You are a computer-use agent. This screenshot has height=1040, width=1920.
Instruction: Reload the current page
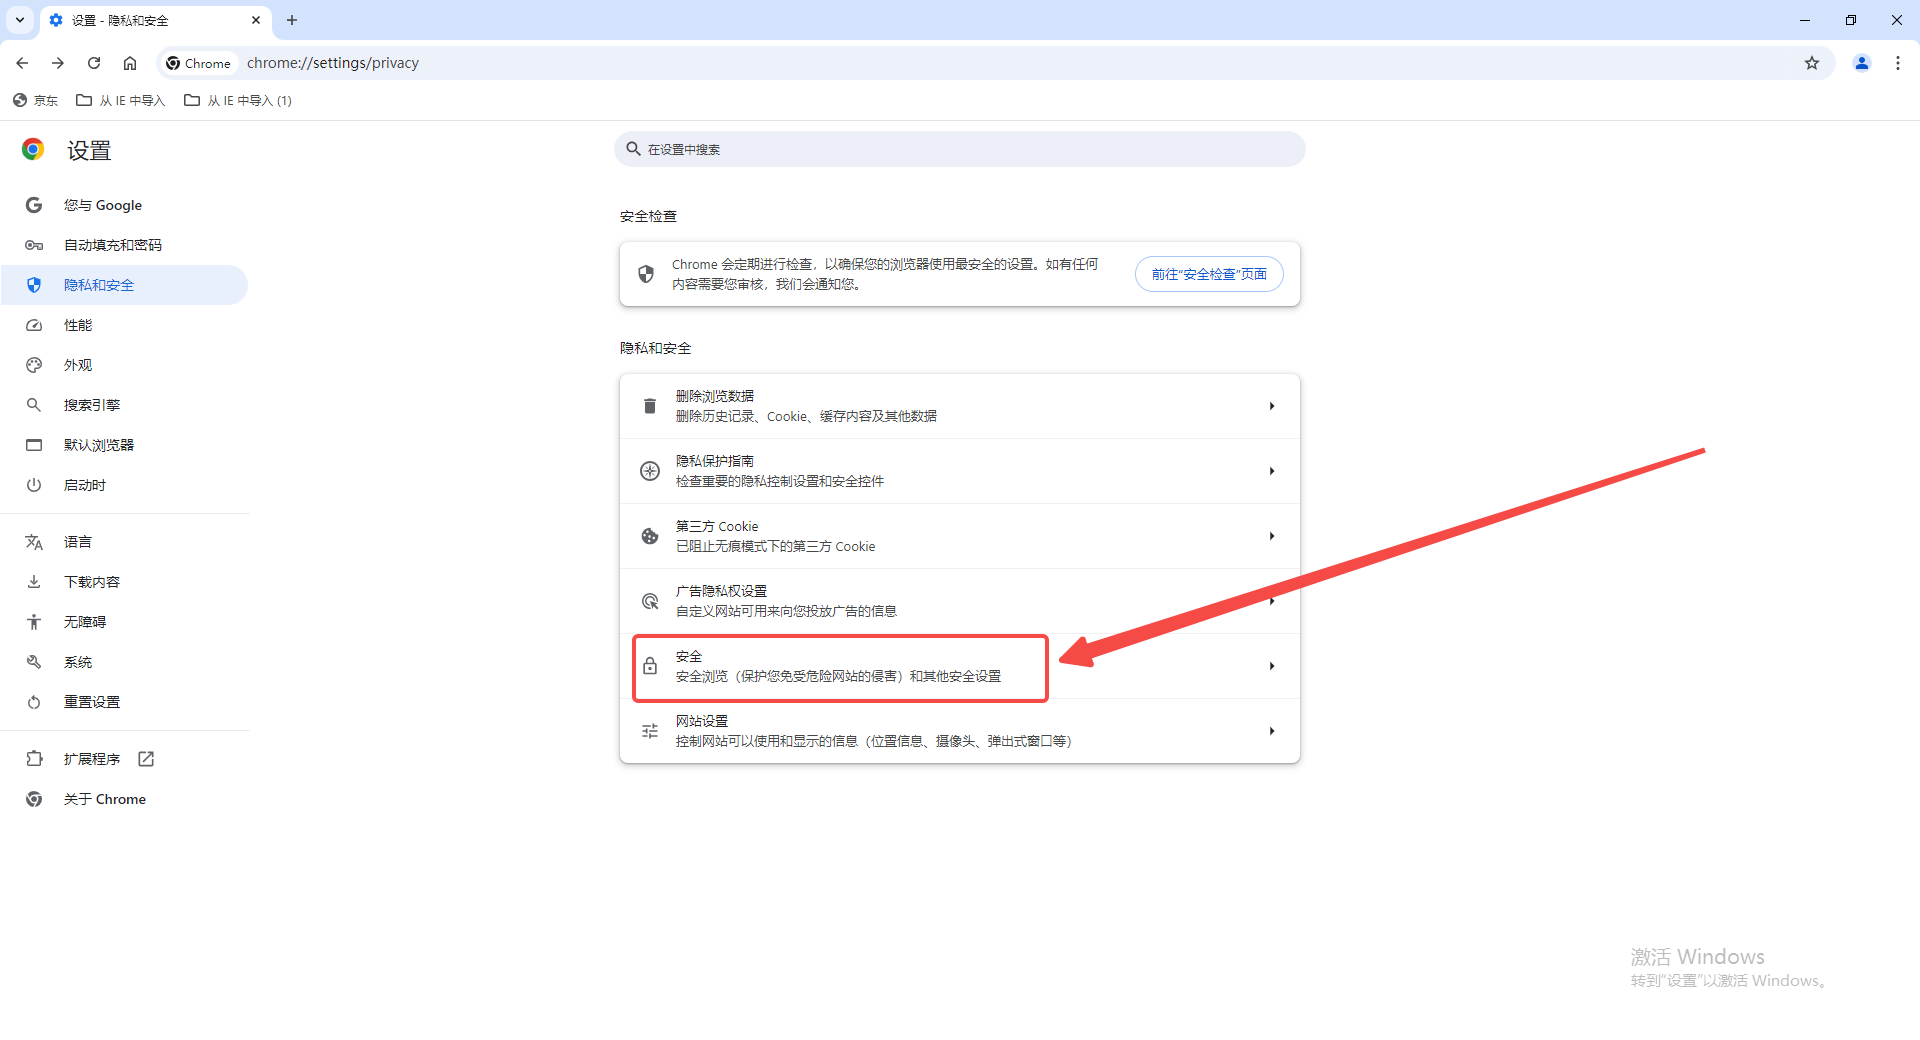coord(94,63)
